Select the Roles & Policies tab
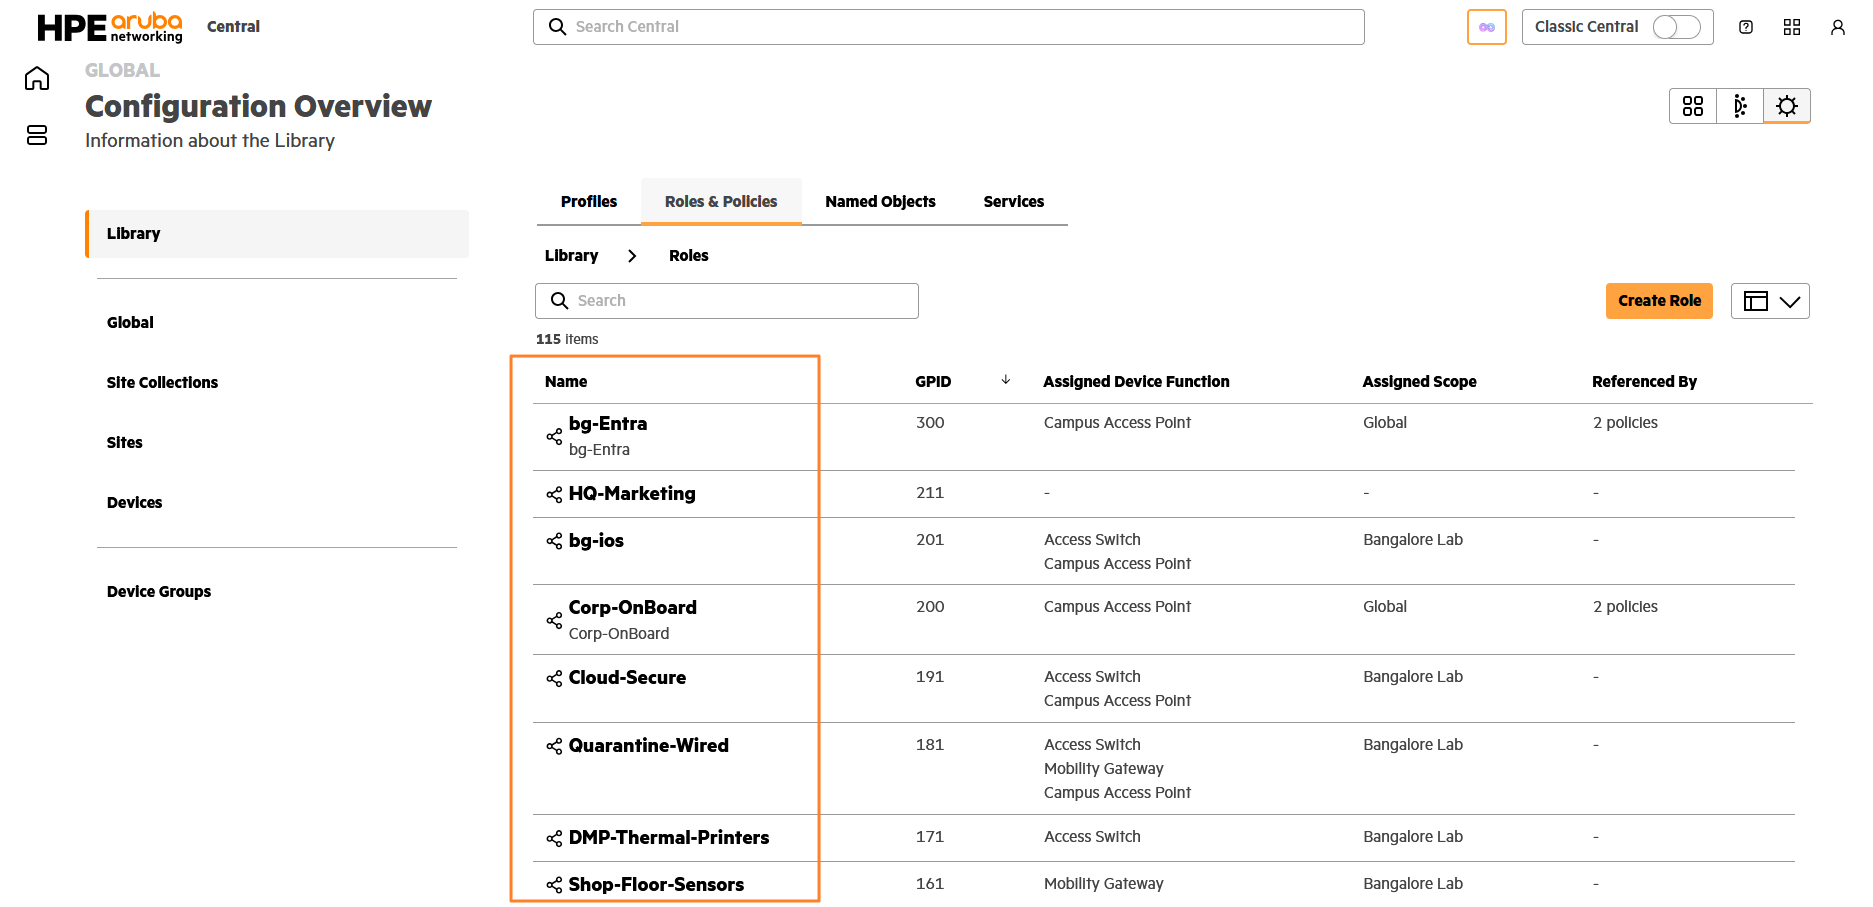 coord(721,202)
